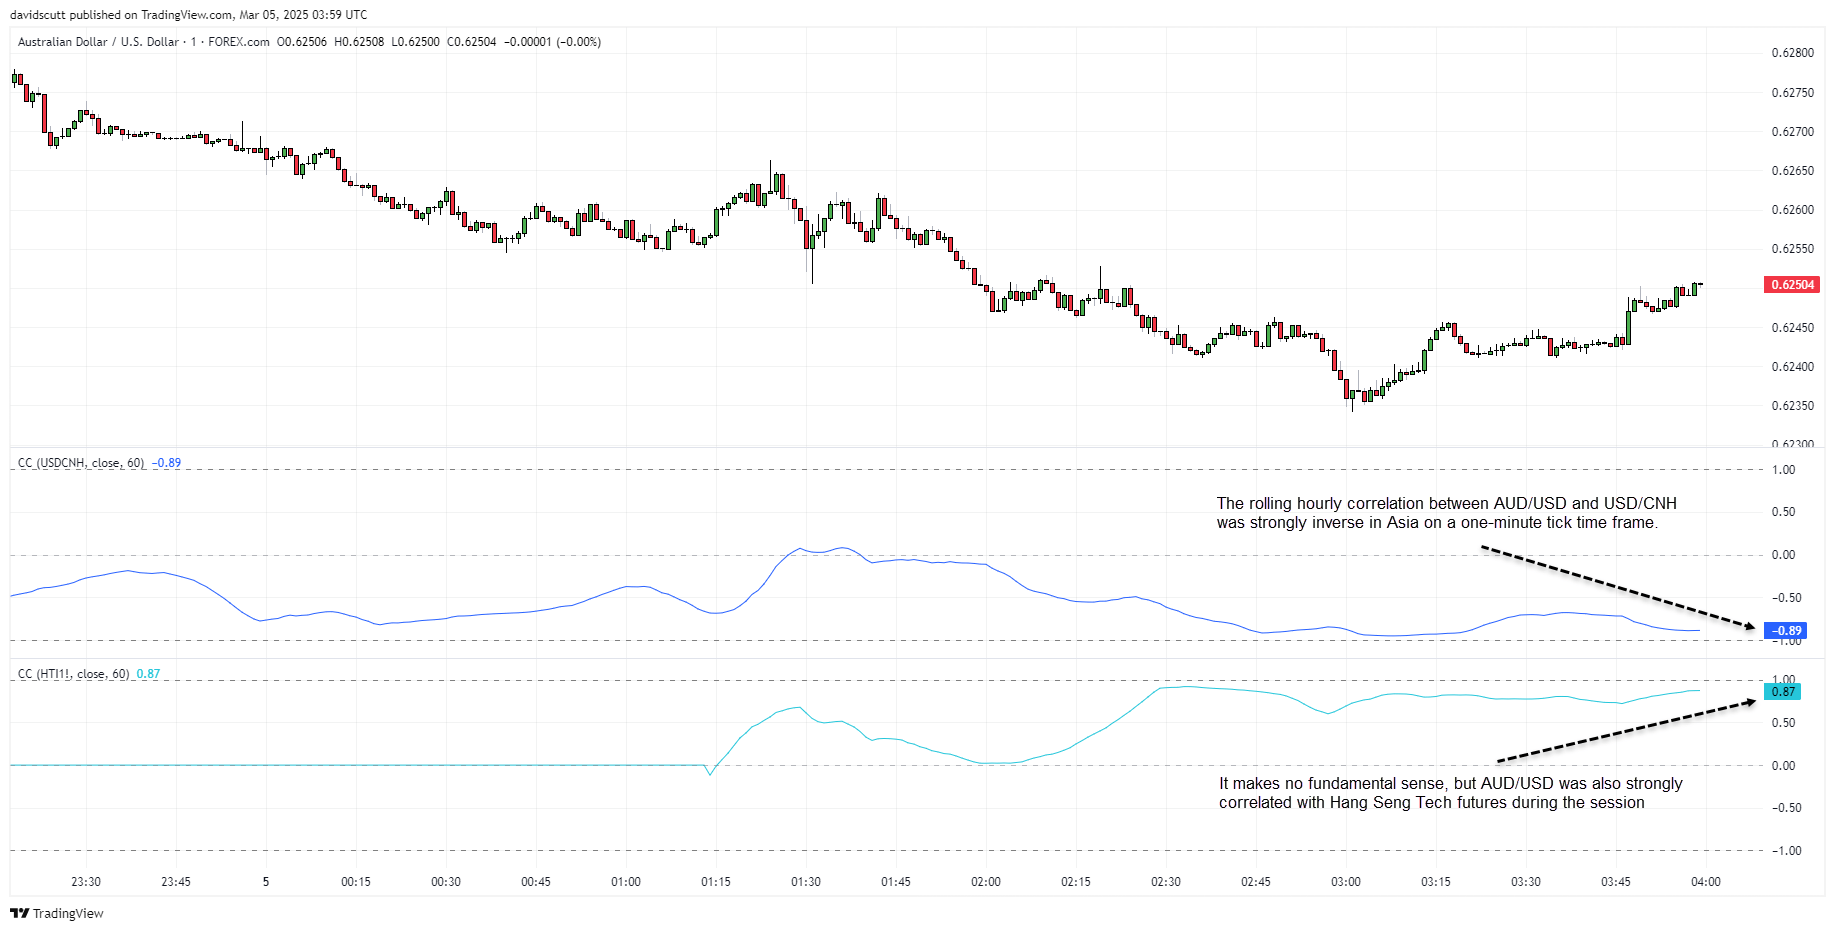
Task: Click the annotation about rolling hourly correlation with USD/CNH
Action: [x=1446, y=513]
